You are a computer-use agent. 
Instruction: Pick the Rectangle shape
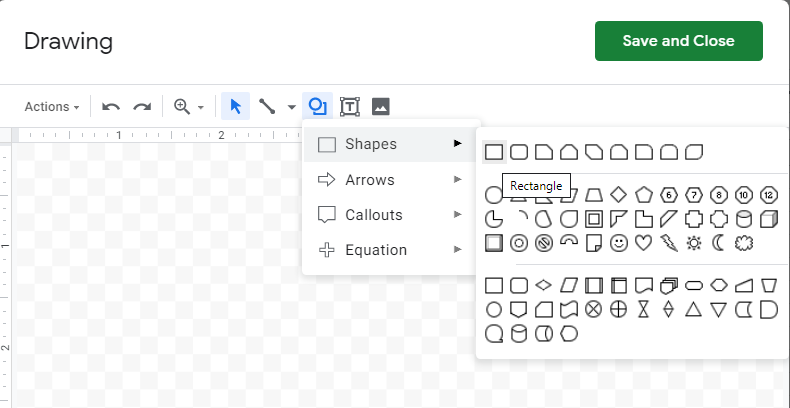(494, 152)
